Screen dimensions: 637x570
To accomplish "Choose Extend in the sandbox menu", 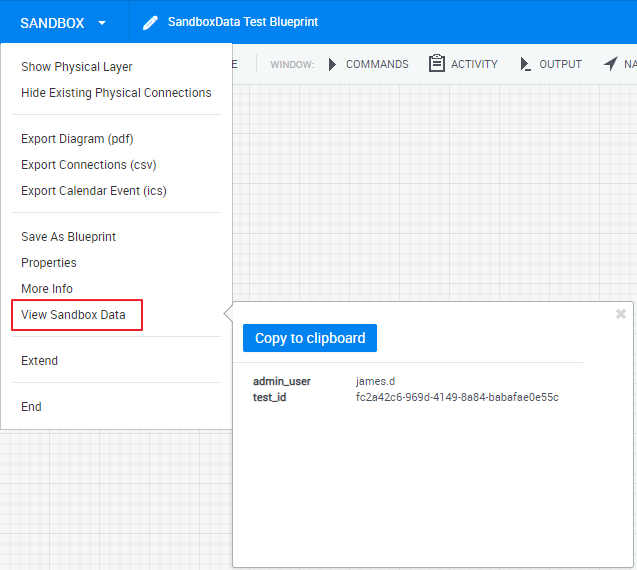I will [x=40, y=361].
